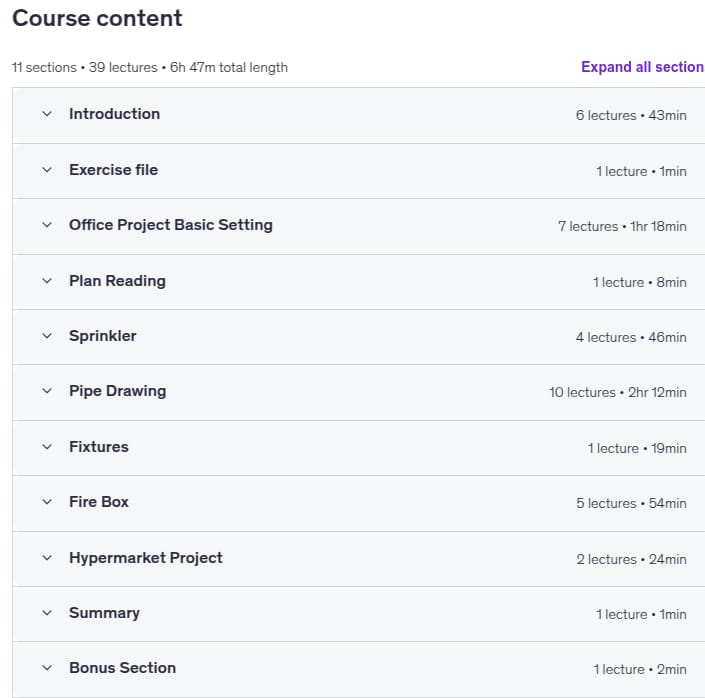Click Expand all sections link
This screenshot has width=705, height=698.
[x=643, y=67]
